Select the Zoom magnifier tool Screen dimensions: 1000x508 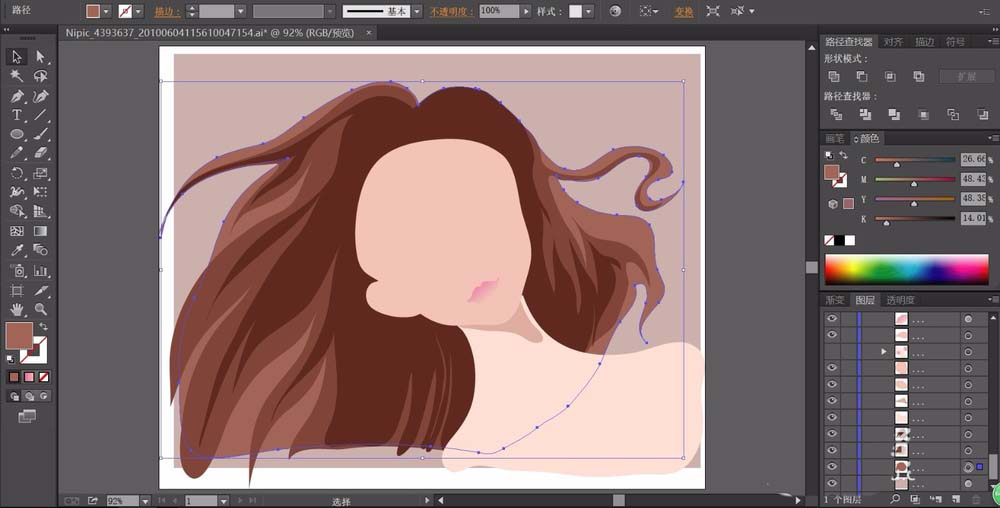(x=41, y=310)
